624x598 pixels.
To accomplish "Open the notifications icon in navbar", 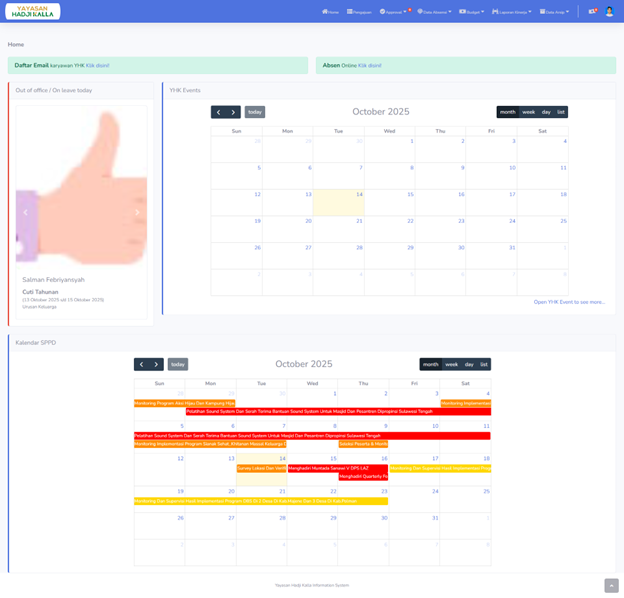I will pos(592,11).
